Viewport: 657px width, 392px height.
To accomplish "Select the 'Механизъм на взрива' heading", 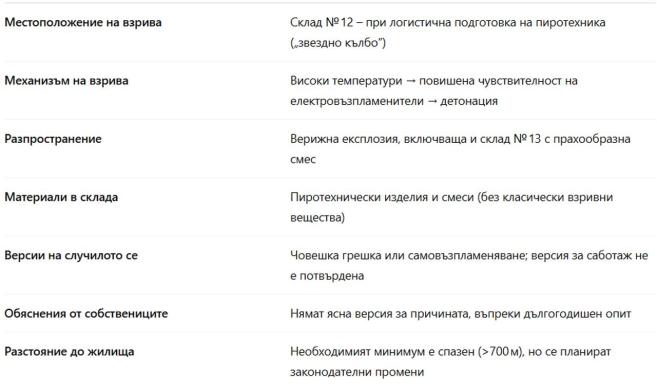I will [x=66, y=80].
